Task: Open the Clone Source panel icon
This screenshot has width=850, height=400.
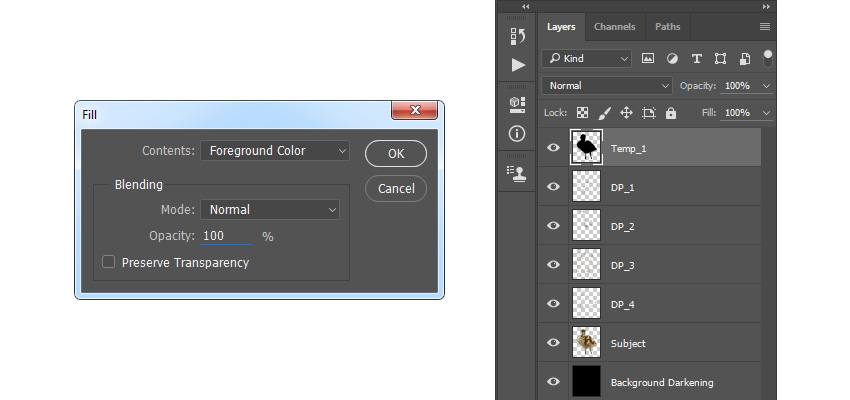Action: click(x=518, y=172)
